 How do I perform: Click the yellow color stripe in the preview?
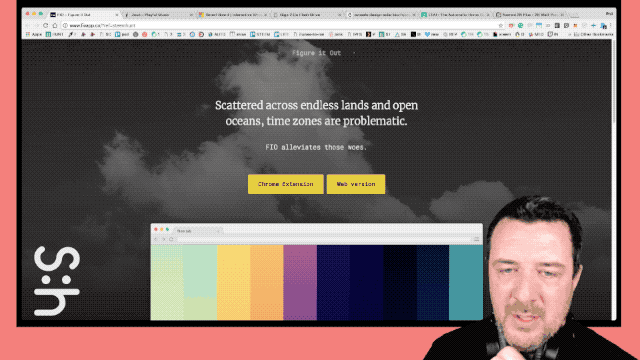233,282
